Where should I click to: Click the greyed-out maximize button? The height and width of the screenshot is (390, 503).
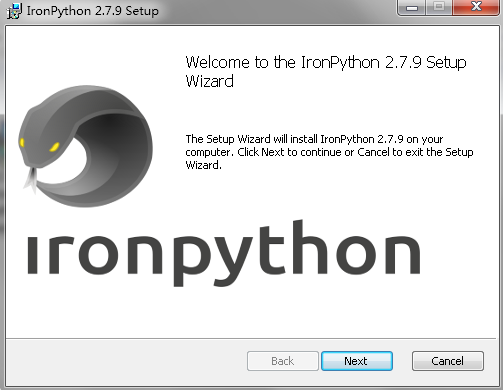coord(439,7)
